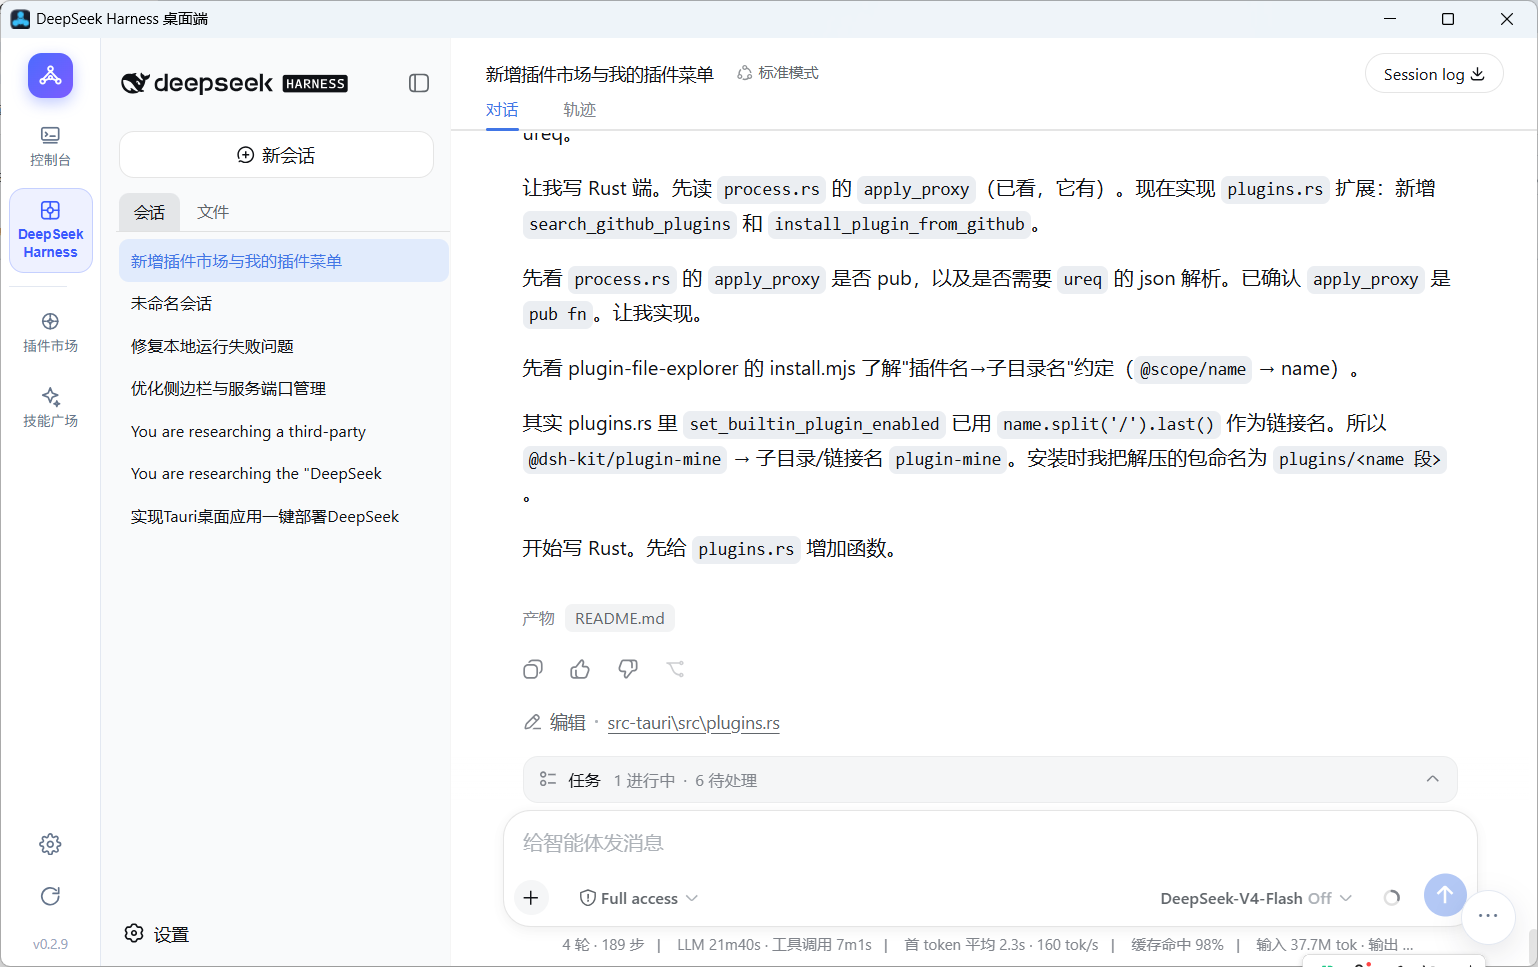Click the purple app logo icon
This screenshot has width=1538, height=967.
[50, 76]
